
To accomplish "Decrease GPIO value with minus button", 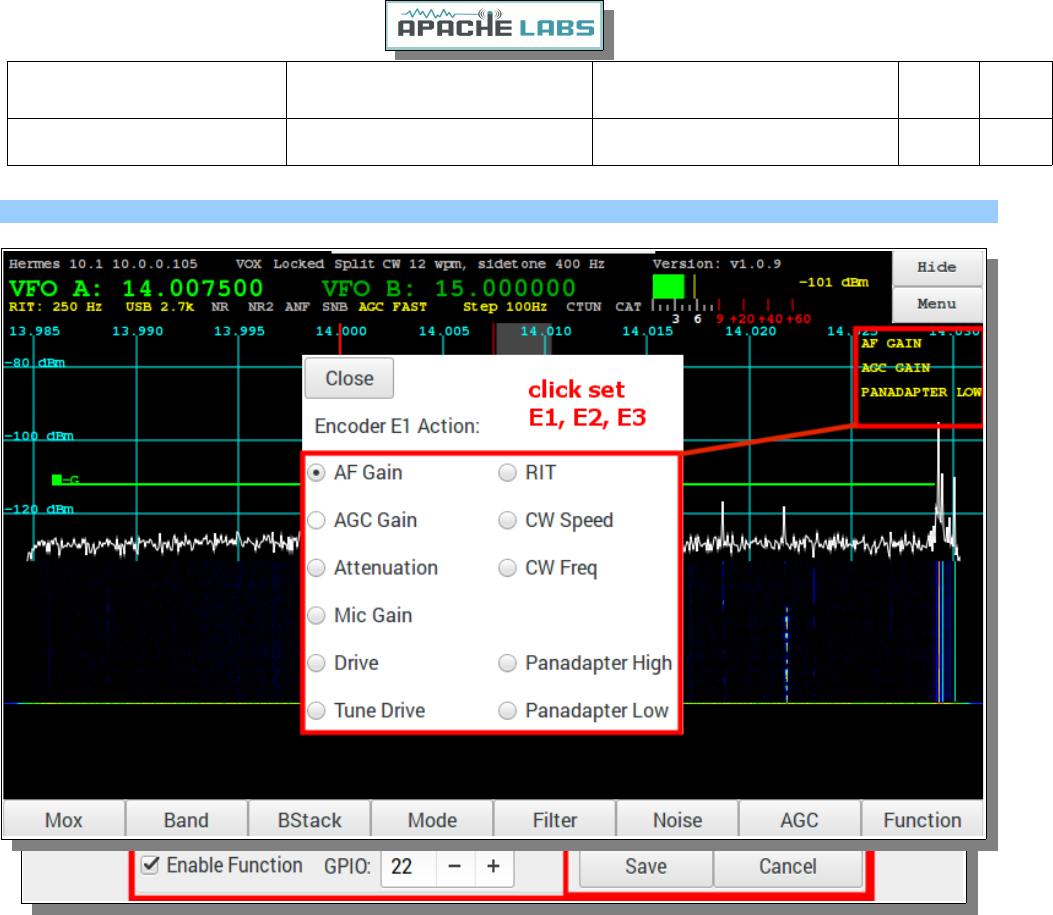I will pos(455,866).
